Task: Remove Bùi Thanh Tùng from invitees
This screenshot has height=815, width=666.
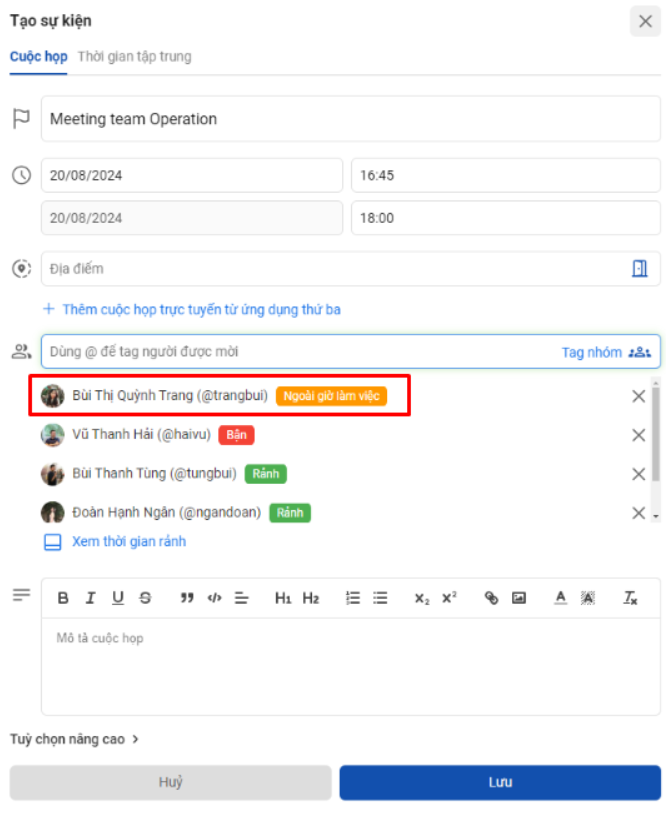Action: click(x=638, y=474)
